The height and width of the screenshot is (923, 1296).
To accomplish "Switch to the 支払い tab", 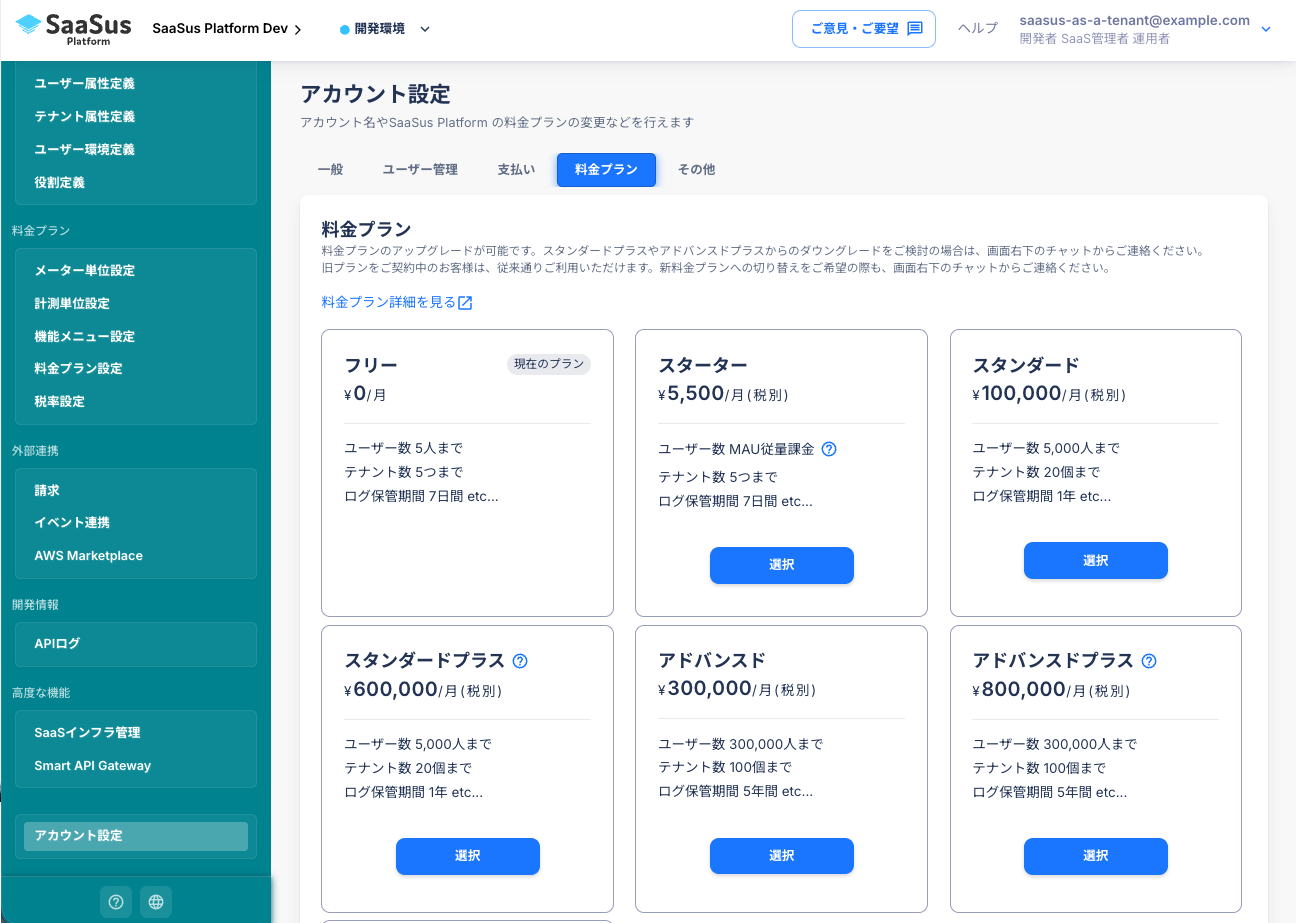I will (x=516, y=170).
